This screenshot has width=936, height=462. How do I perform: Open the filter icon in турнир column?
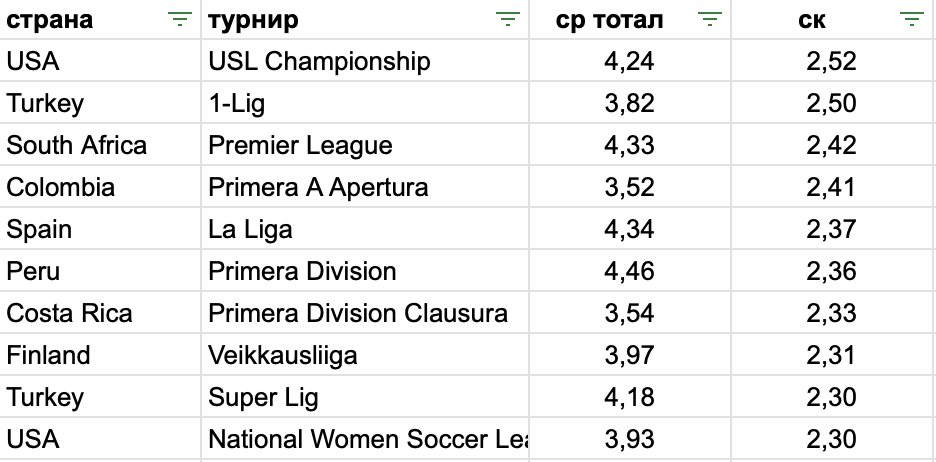point(508,20)
